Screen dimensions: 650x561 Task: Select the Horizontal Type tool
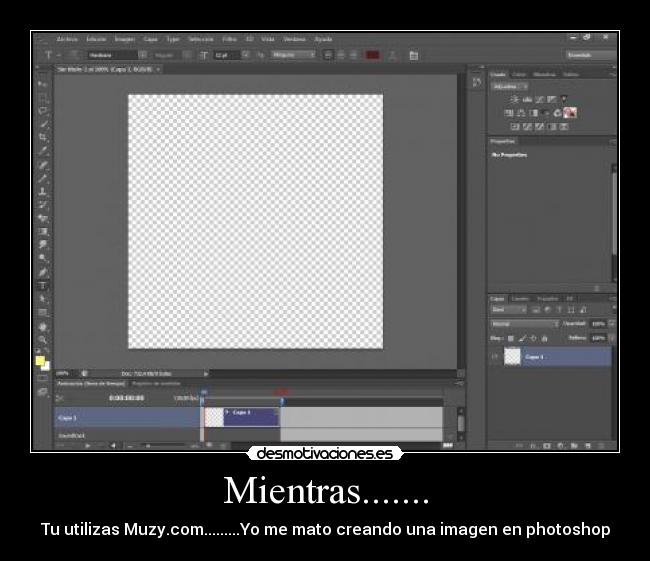click(43, 286)
